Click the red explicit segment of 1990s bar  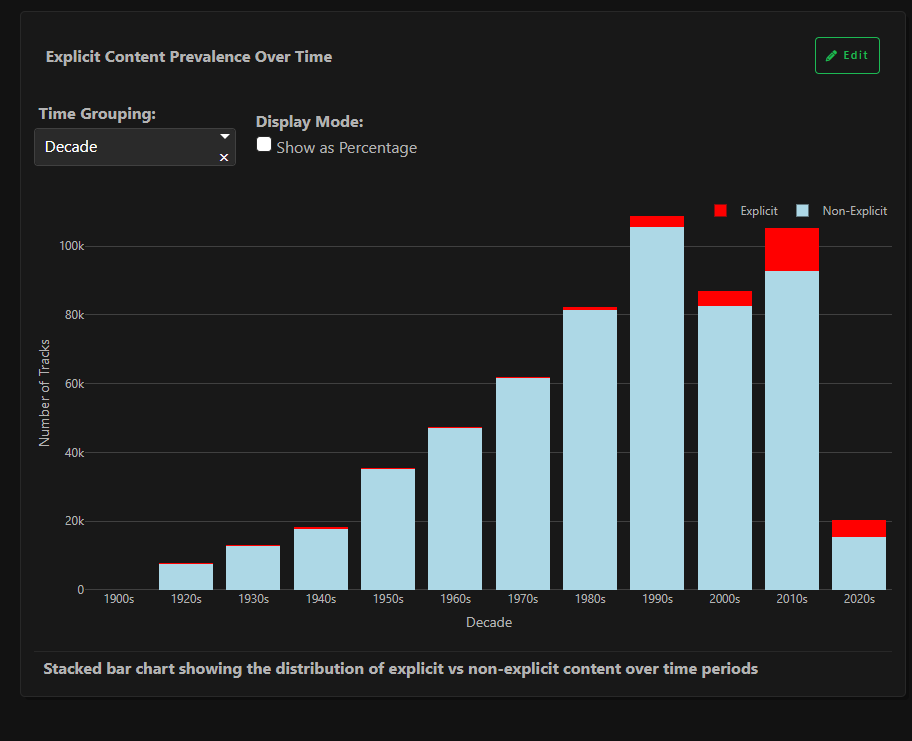(x=657, y=222)
